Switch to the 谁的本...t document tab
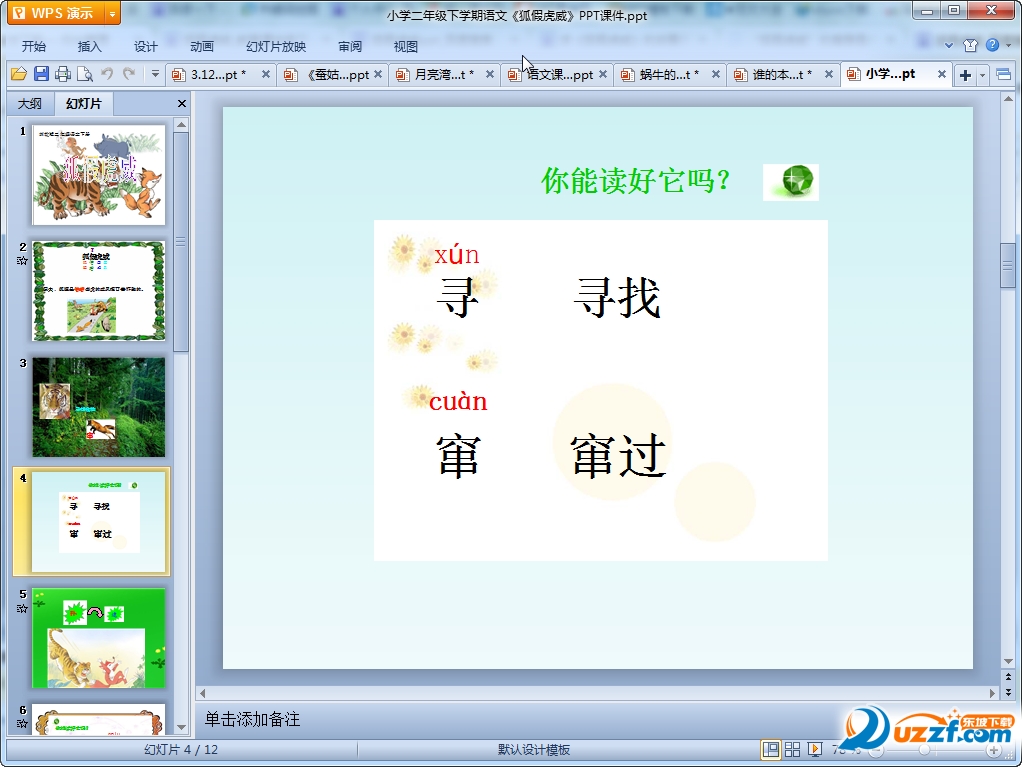Viewport: 1022px width, 767px height. (782, 75)
